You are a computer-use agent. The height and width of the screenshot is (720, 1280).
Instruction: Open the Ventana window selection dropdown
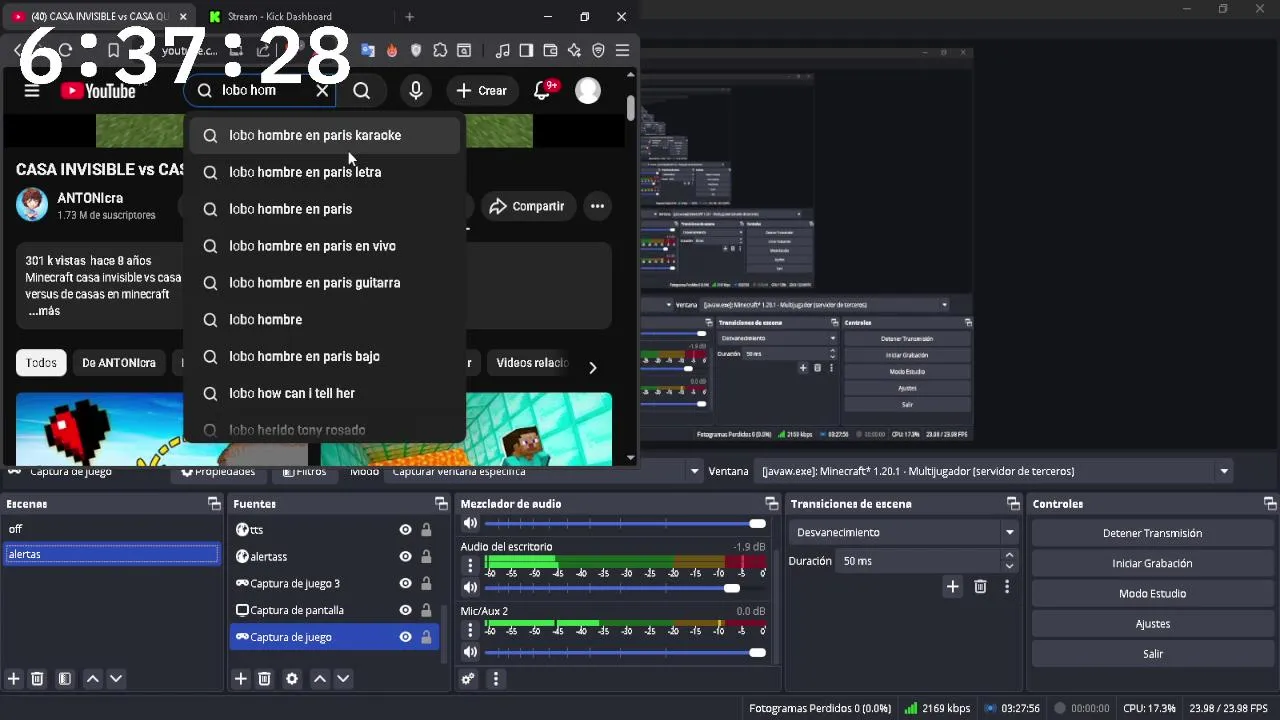995,471
